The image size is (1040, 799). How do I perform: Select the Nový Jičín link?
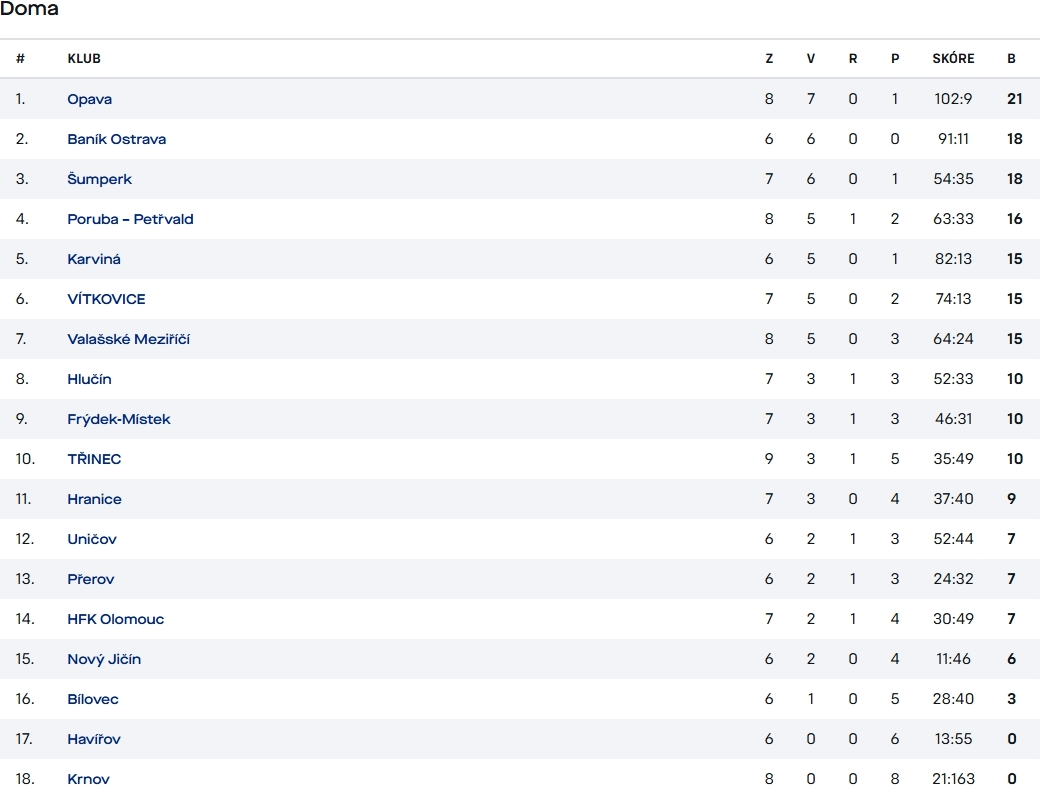tap(104, 659)
